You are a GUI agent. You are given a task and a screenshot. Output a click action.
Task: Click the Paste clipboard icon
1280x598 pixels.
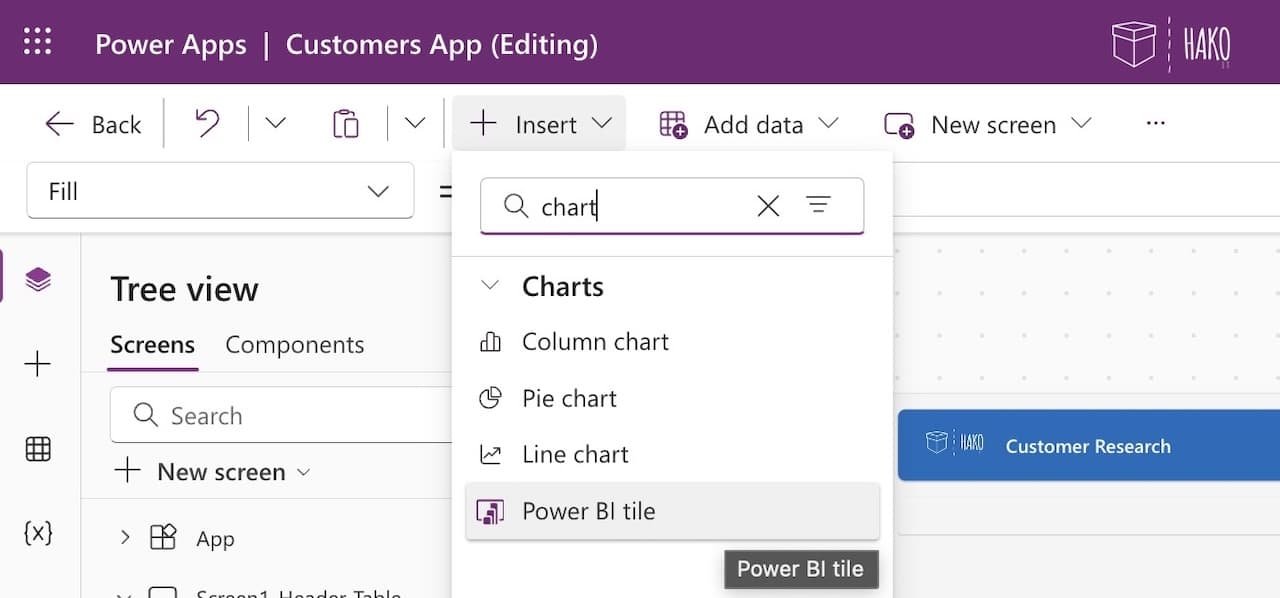point(345,123)
